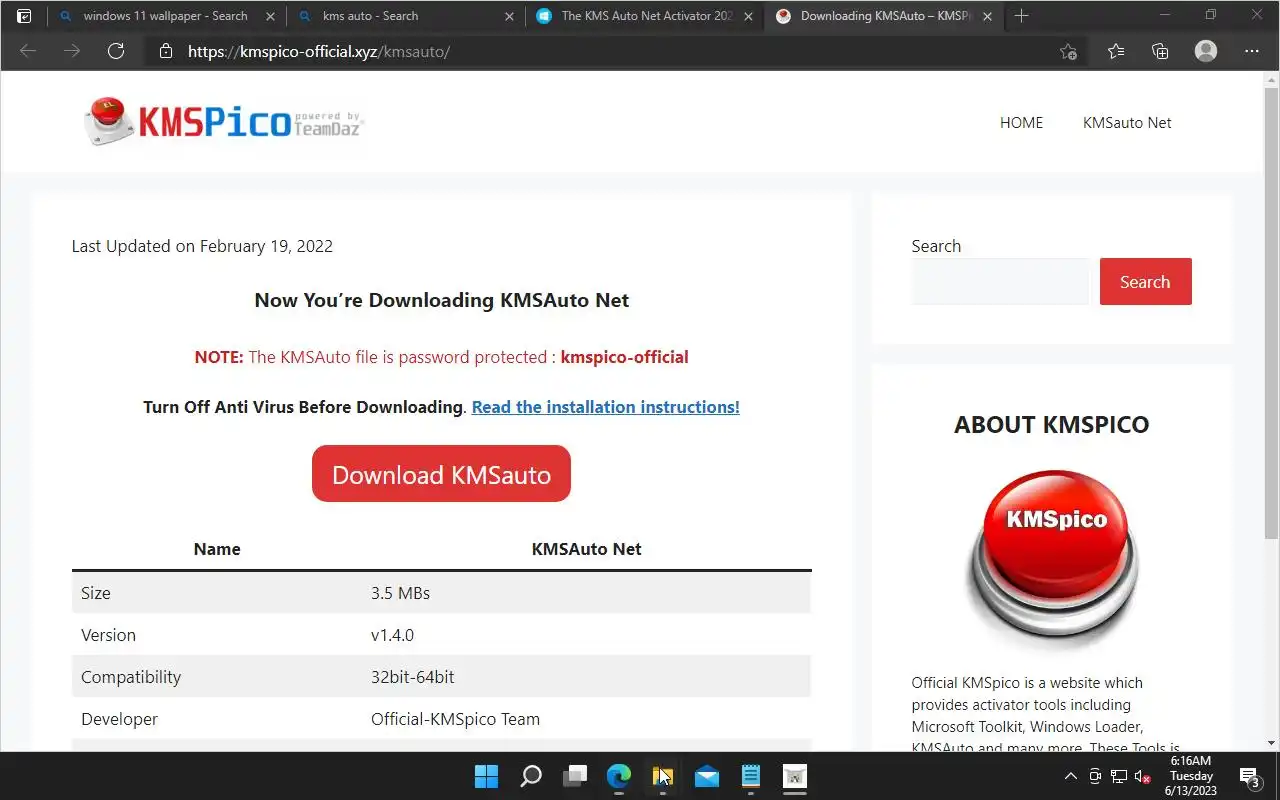Image resolution: width=1280 pixels, height=800 pixels.
Task: Show hidden system tray icons
Action: [x=1070, y=776]
